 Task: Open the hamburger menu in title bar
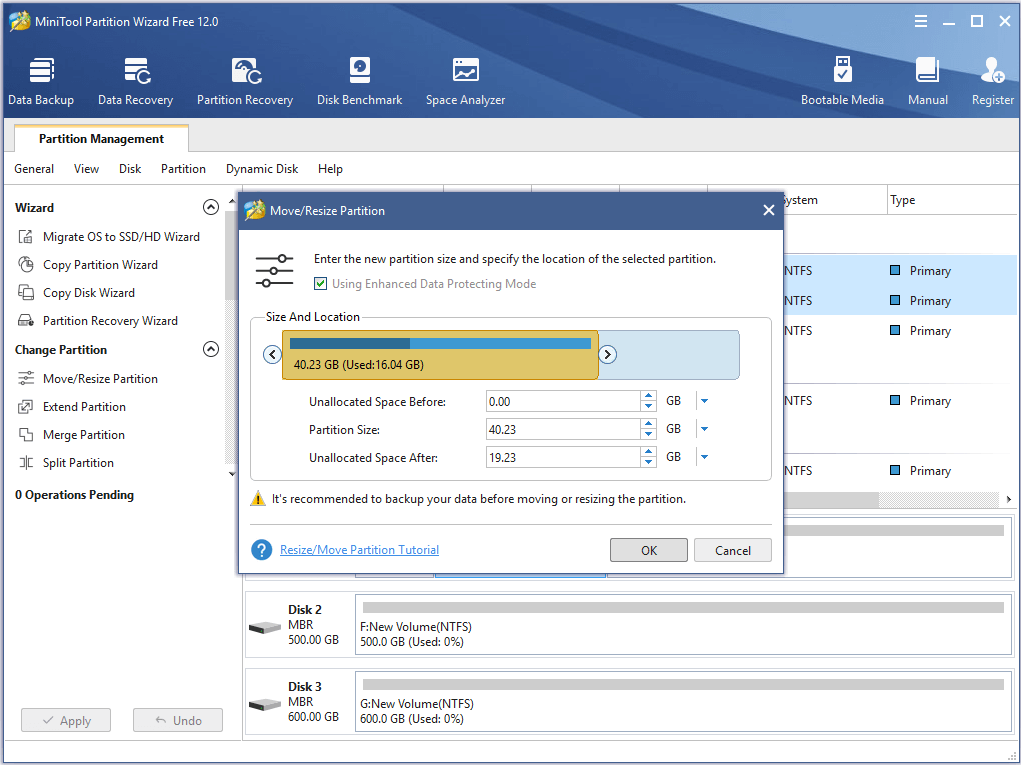921,21
